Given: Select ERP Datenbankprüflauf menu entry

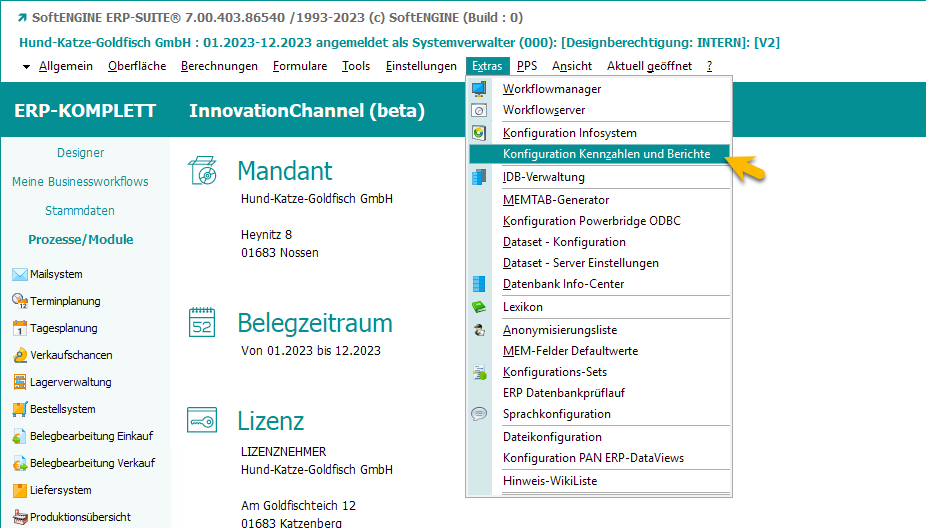Looking at the screenshot, I should [563, 393].
